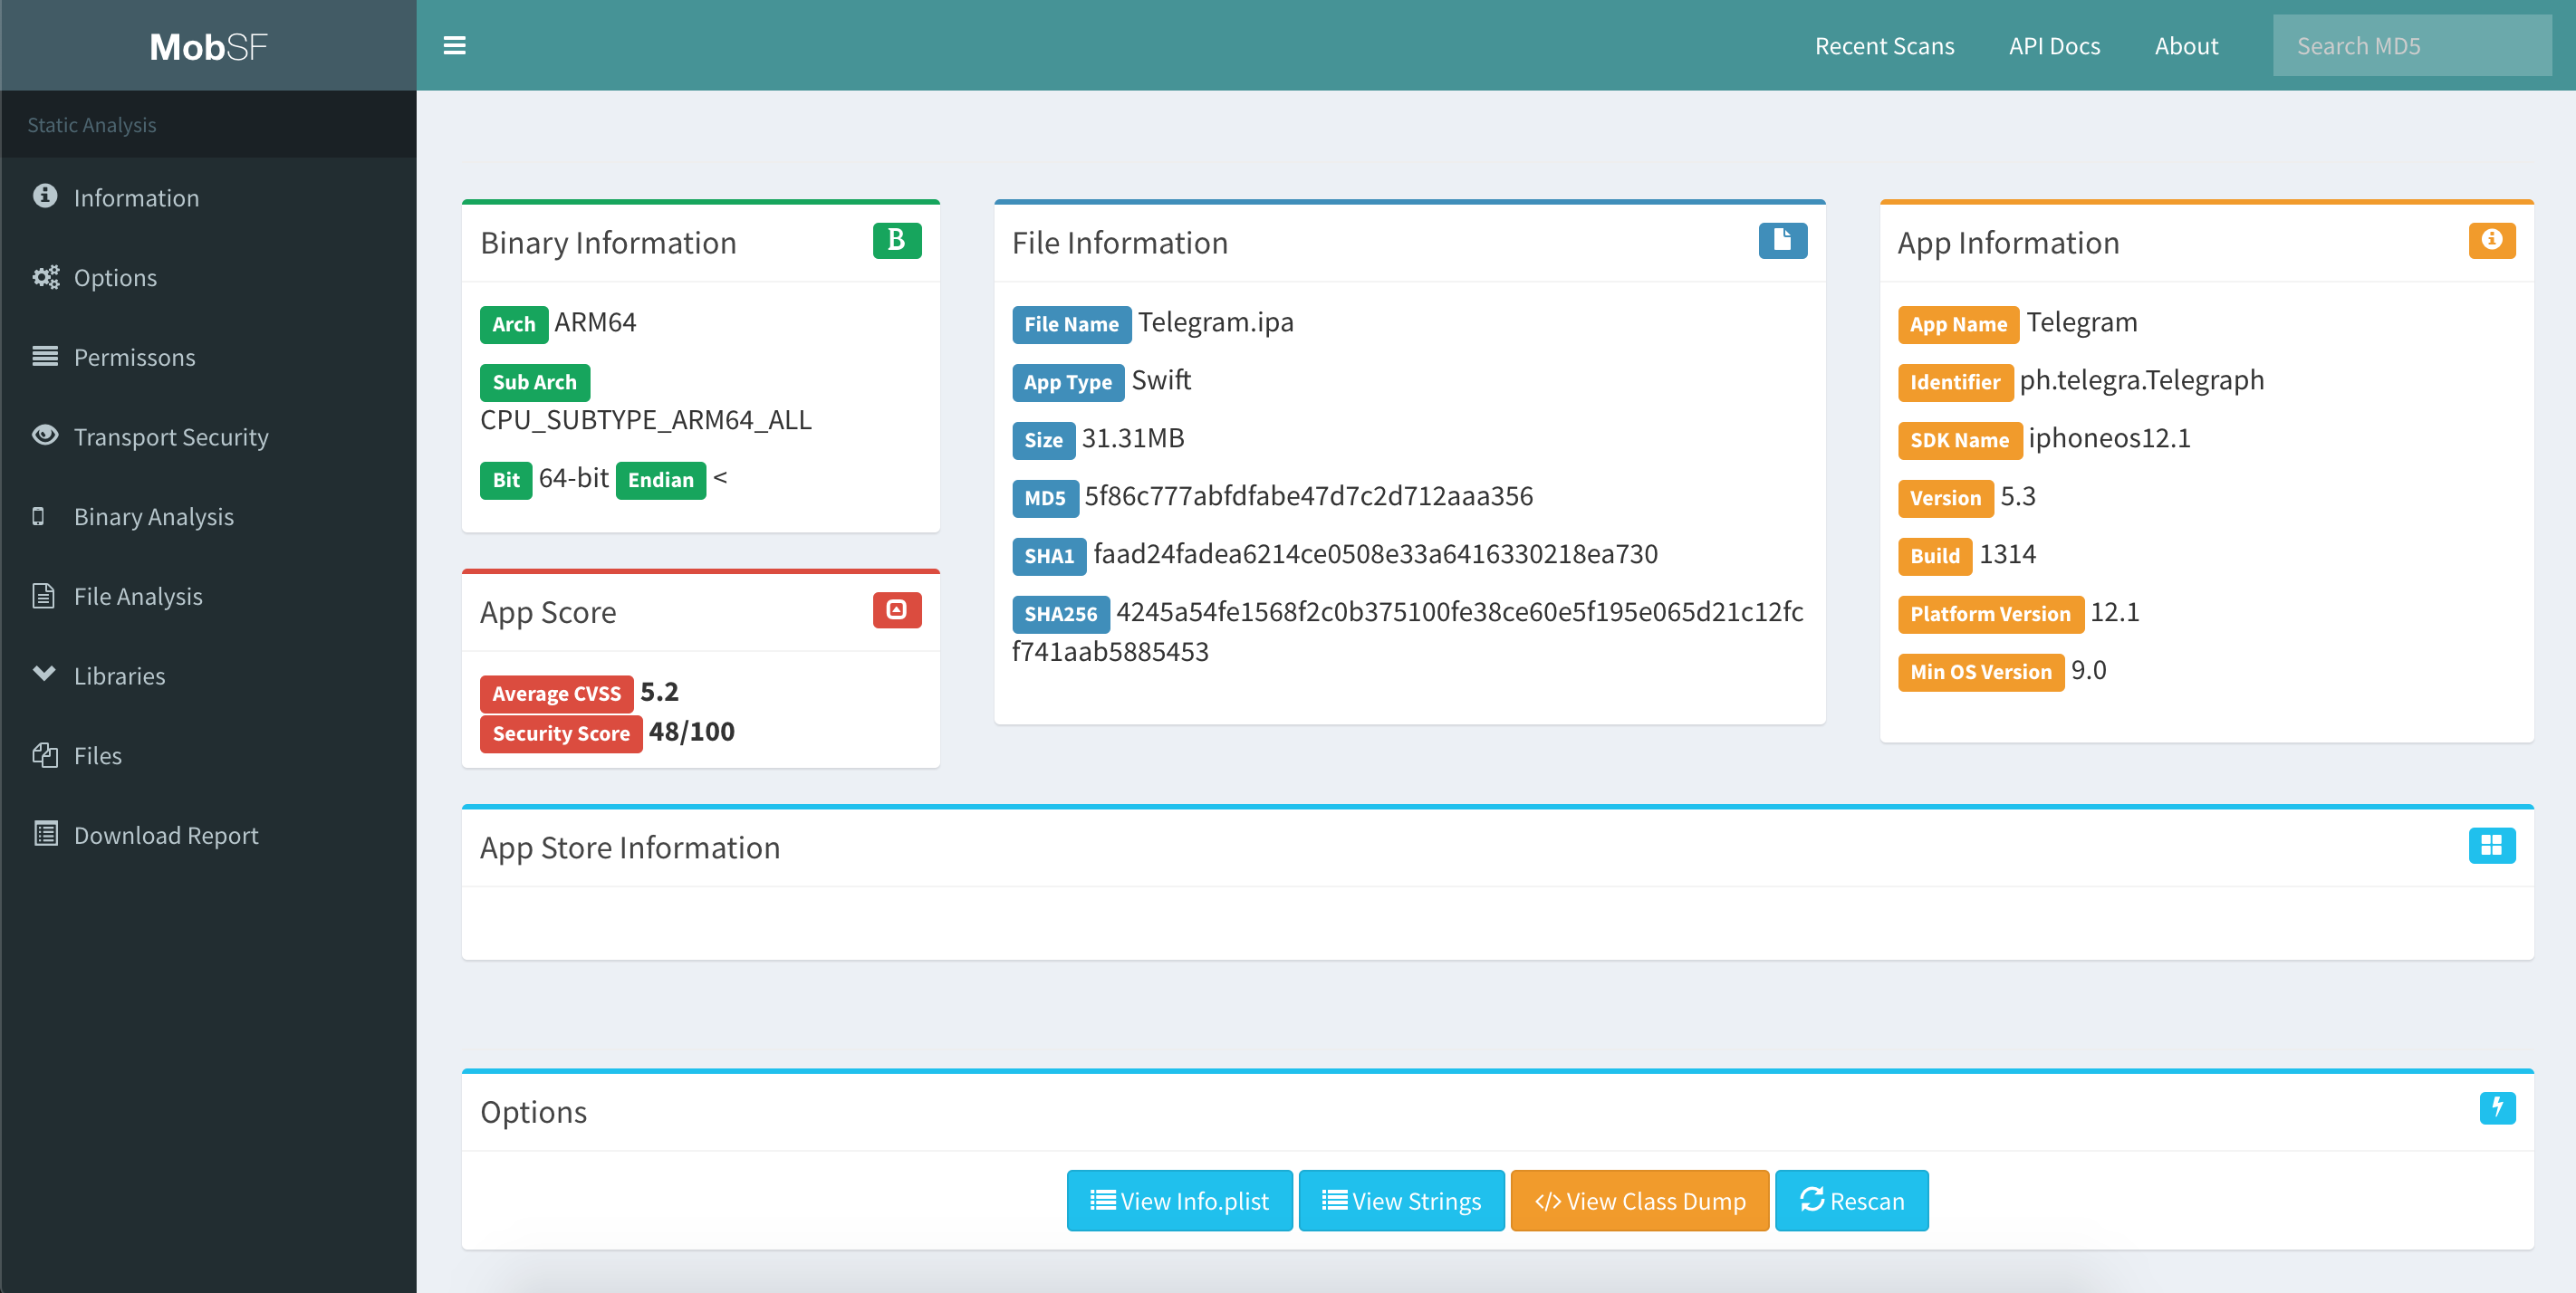
Task: Click the Rescan button
Action: coord(1851,1200)
